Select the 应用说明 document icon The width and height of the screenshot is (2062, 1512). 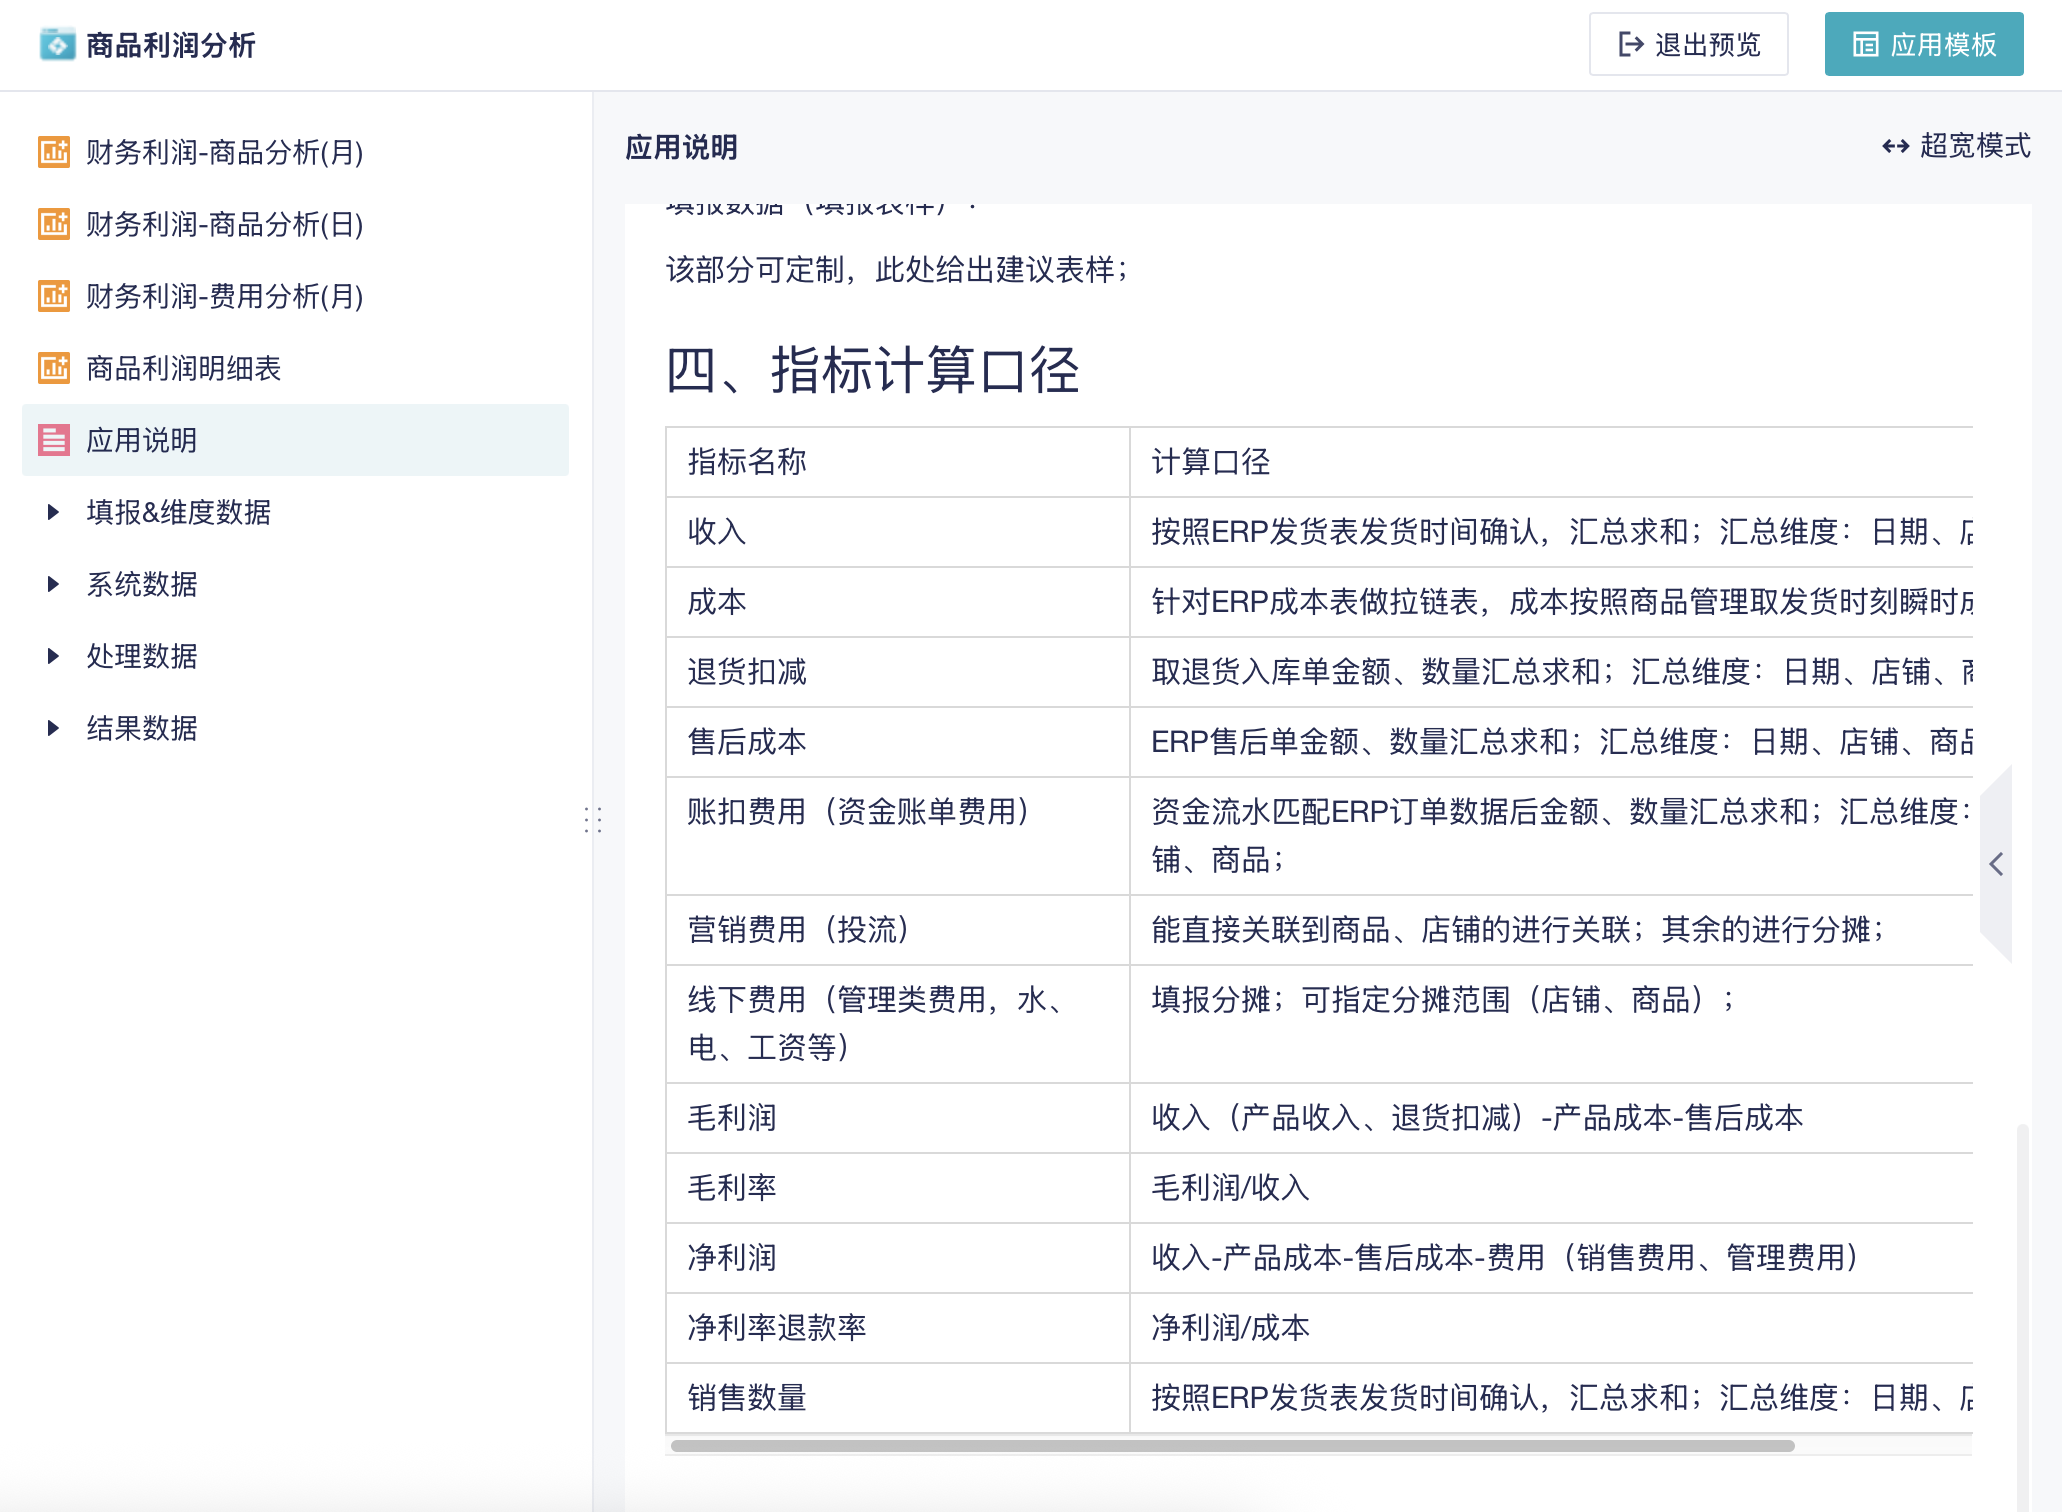pyautogui.click(x=53, y=440)
